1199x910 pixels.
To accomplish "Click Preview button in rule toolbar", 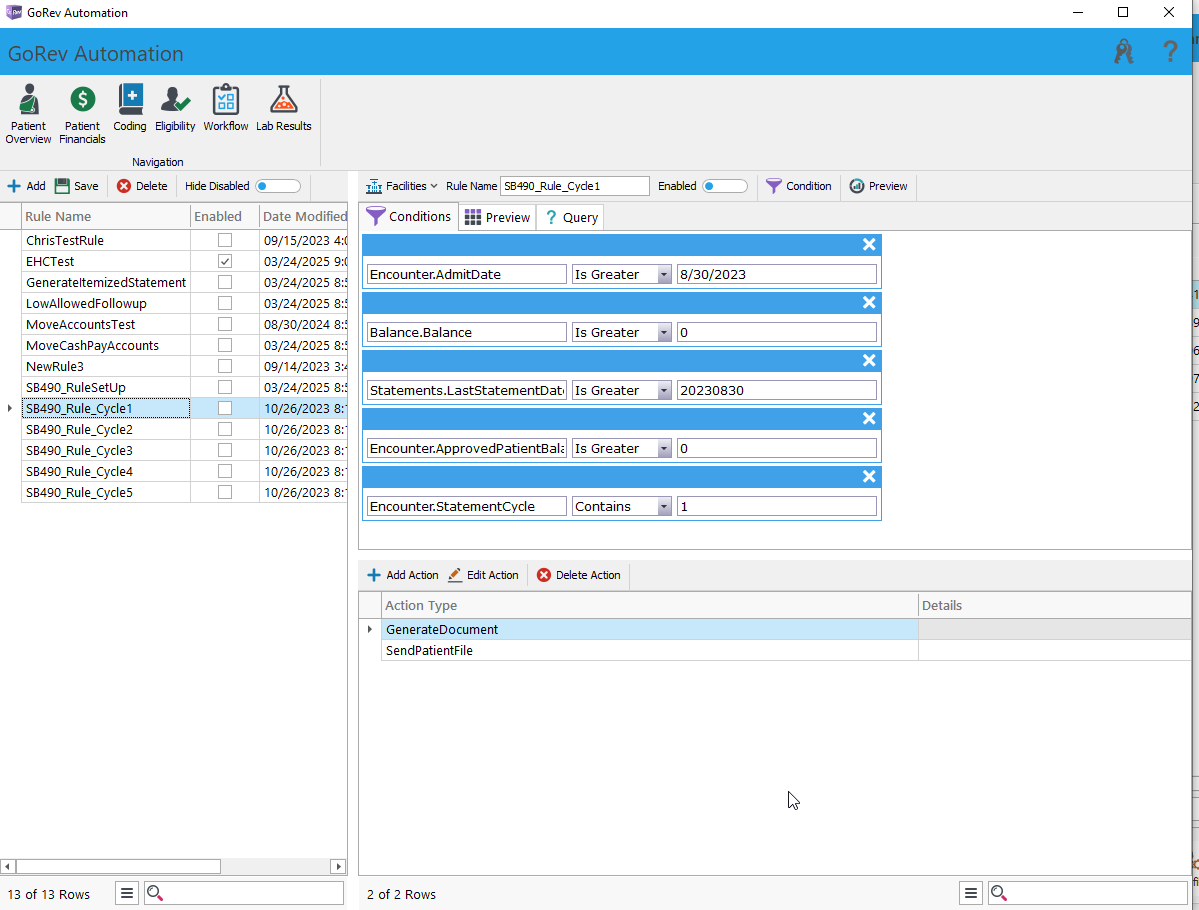I will (x=879, y=186).
